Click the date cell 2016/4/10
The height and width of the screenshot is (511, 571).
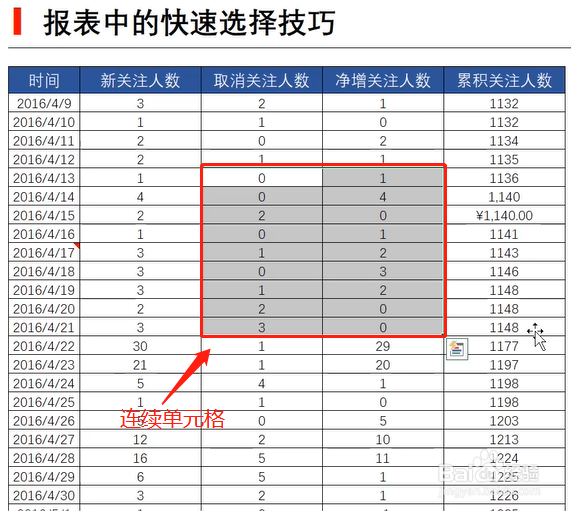tap(44, 122)
